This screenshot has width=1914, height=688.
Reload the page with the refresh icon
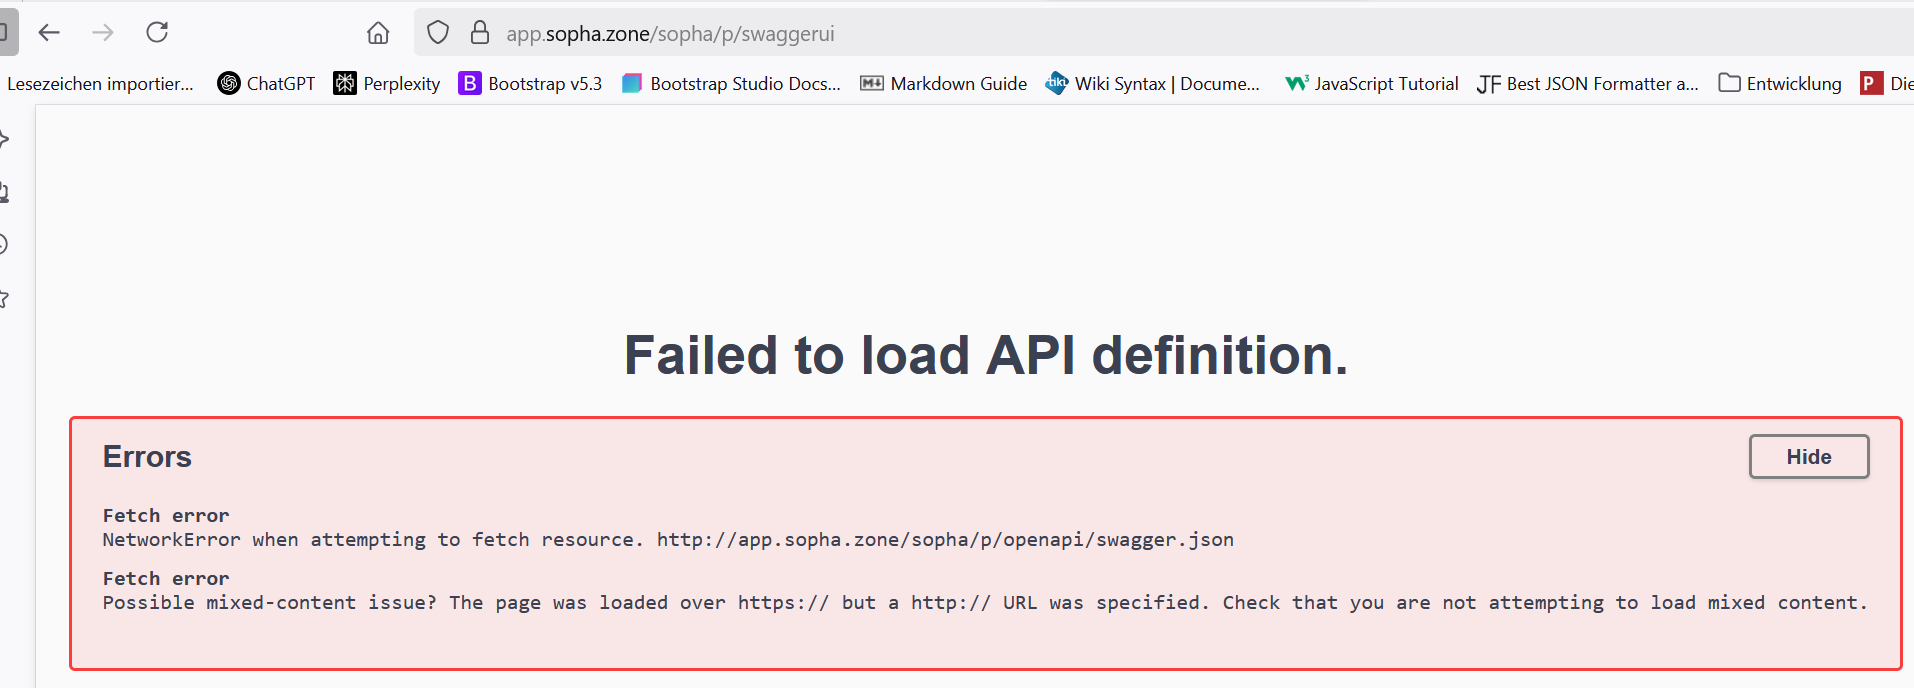(157, 33)
